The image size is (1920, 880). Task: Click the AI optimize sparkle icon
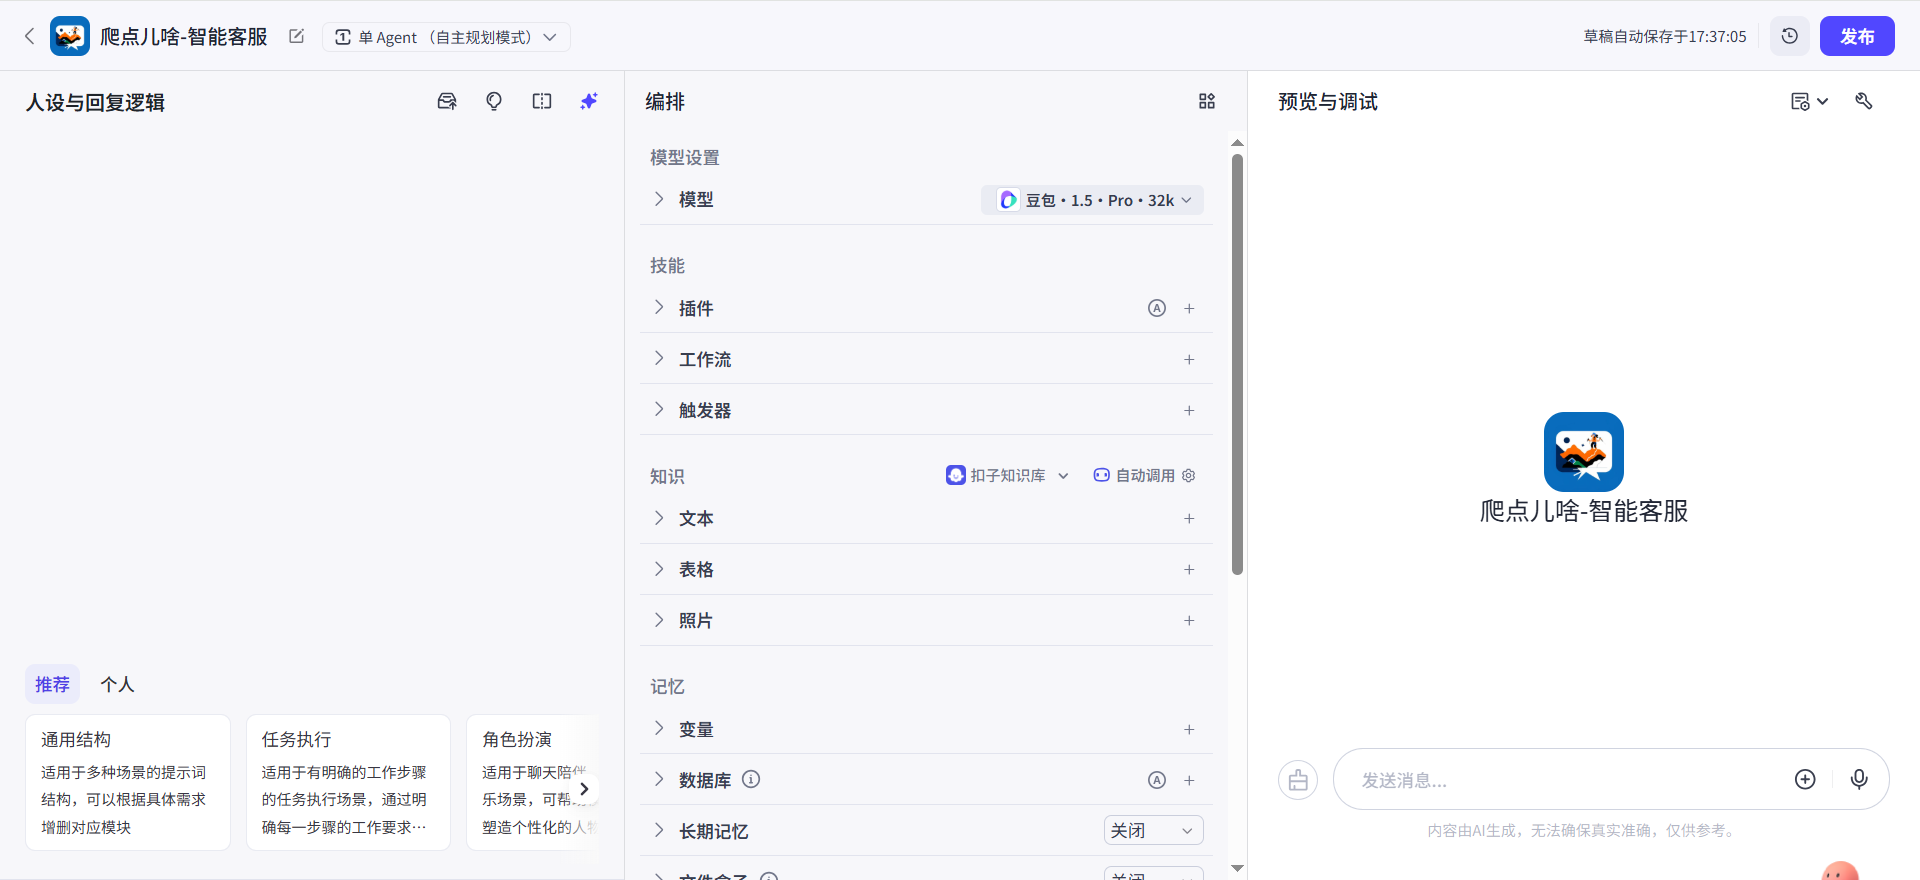pyautogui.click(x=589, y=101)
